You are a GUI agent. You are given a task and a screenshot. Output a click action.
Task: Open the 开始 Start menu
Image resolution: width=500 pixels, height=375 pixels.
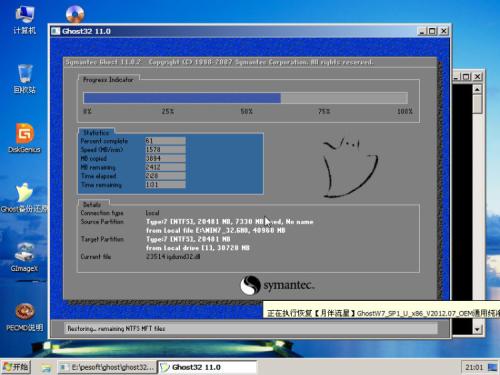[16, 367]
